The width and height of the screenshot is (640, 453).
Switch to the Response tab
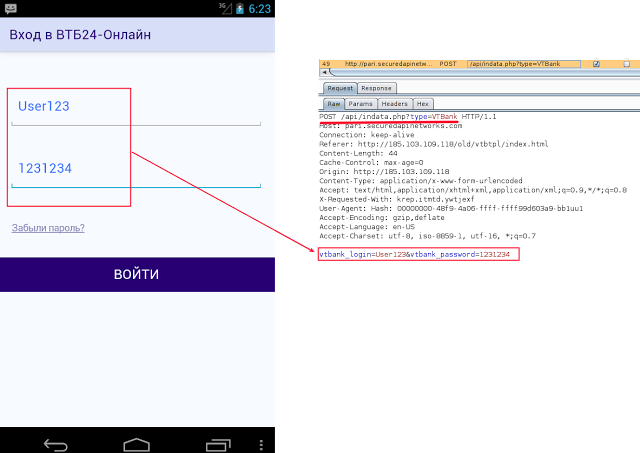376,88
